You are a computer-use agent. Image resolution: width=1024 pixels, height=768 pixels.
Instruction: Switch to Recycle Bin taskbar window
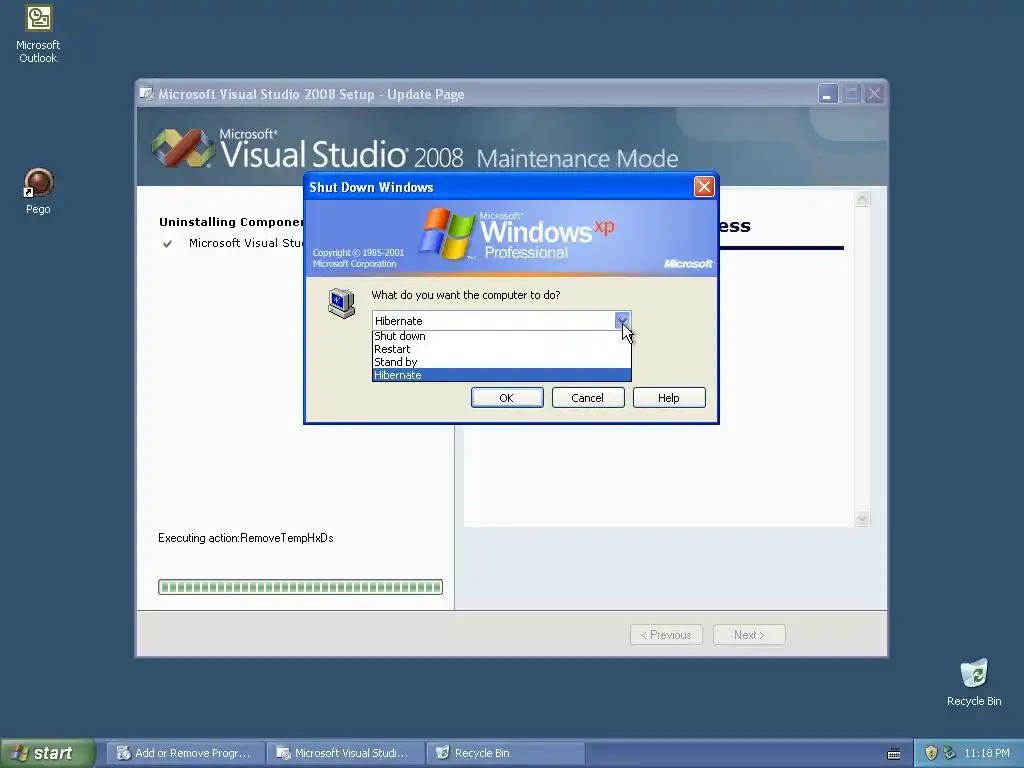[505, 753]
